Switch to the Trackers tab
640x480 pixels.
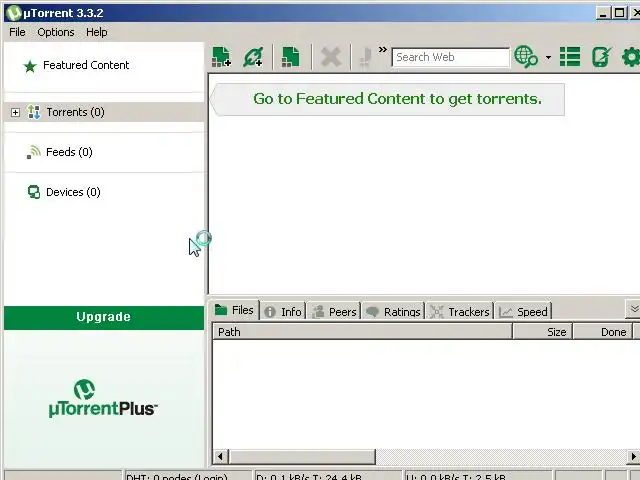(460, 312)
